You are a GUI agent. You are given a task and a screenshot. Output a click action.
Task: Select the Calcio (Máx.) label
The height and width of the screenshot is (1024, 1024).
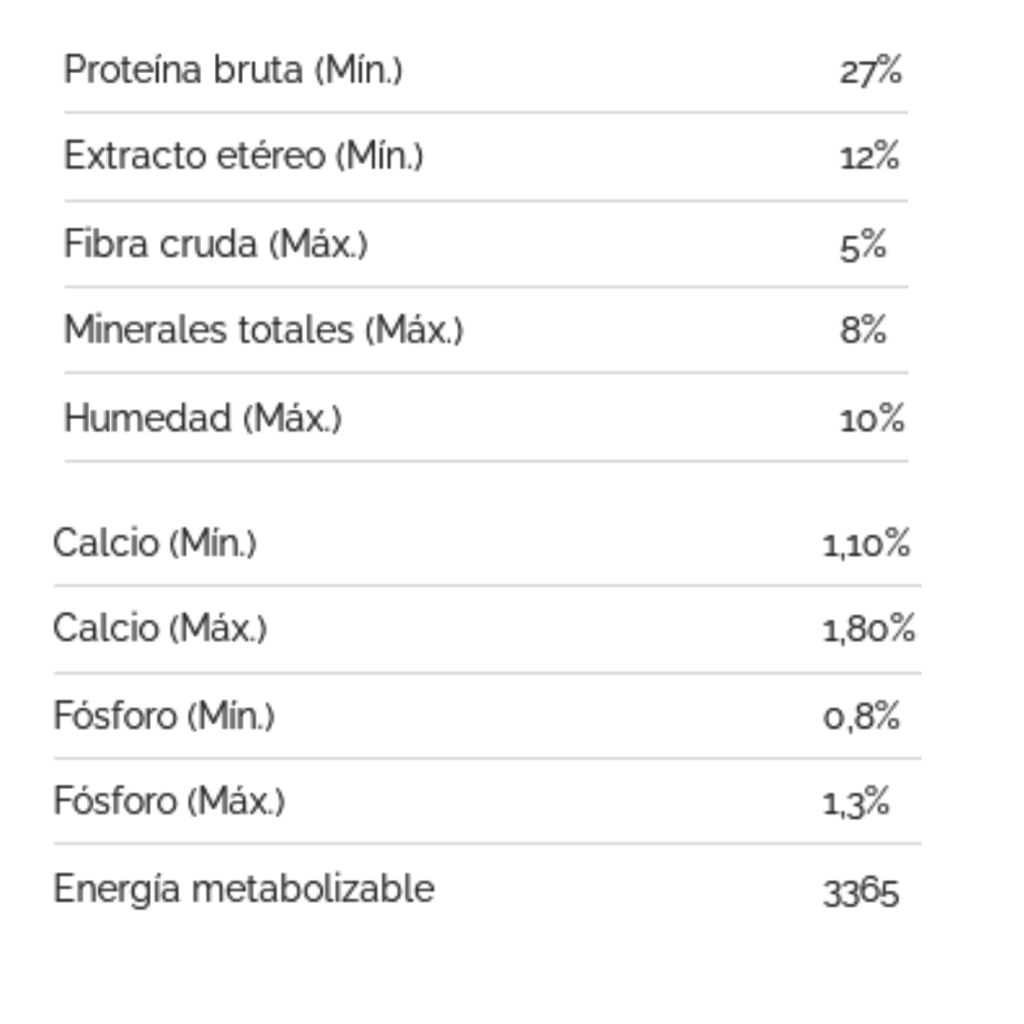[160, 629]
